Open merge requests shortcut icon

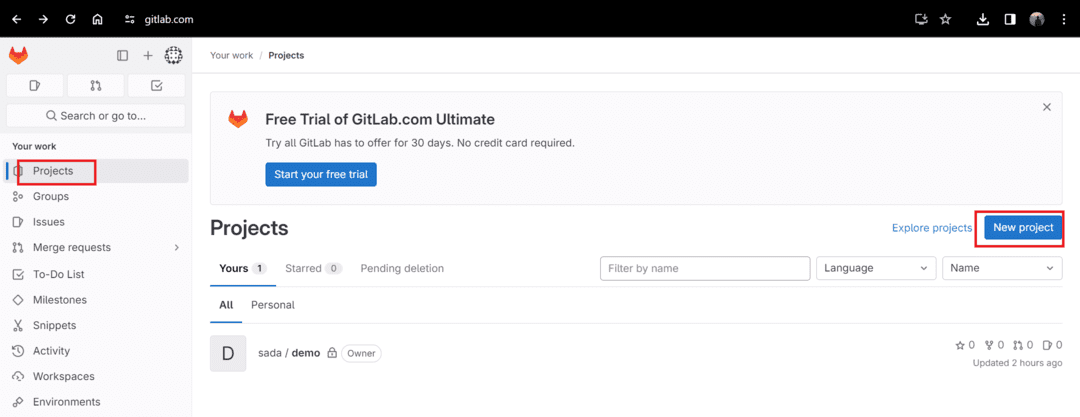[96, 85]
